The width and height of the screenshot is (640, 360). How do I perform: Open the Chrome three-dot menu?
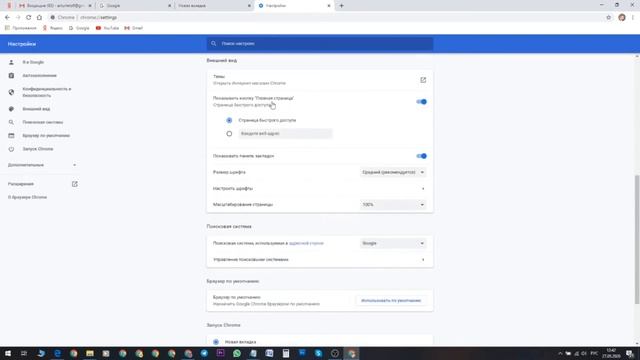point(633,18)
